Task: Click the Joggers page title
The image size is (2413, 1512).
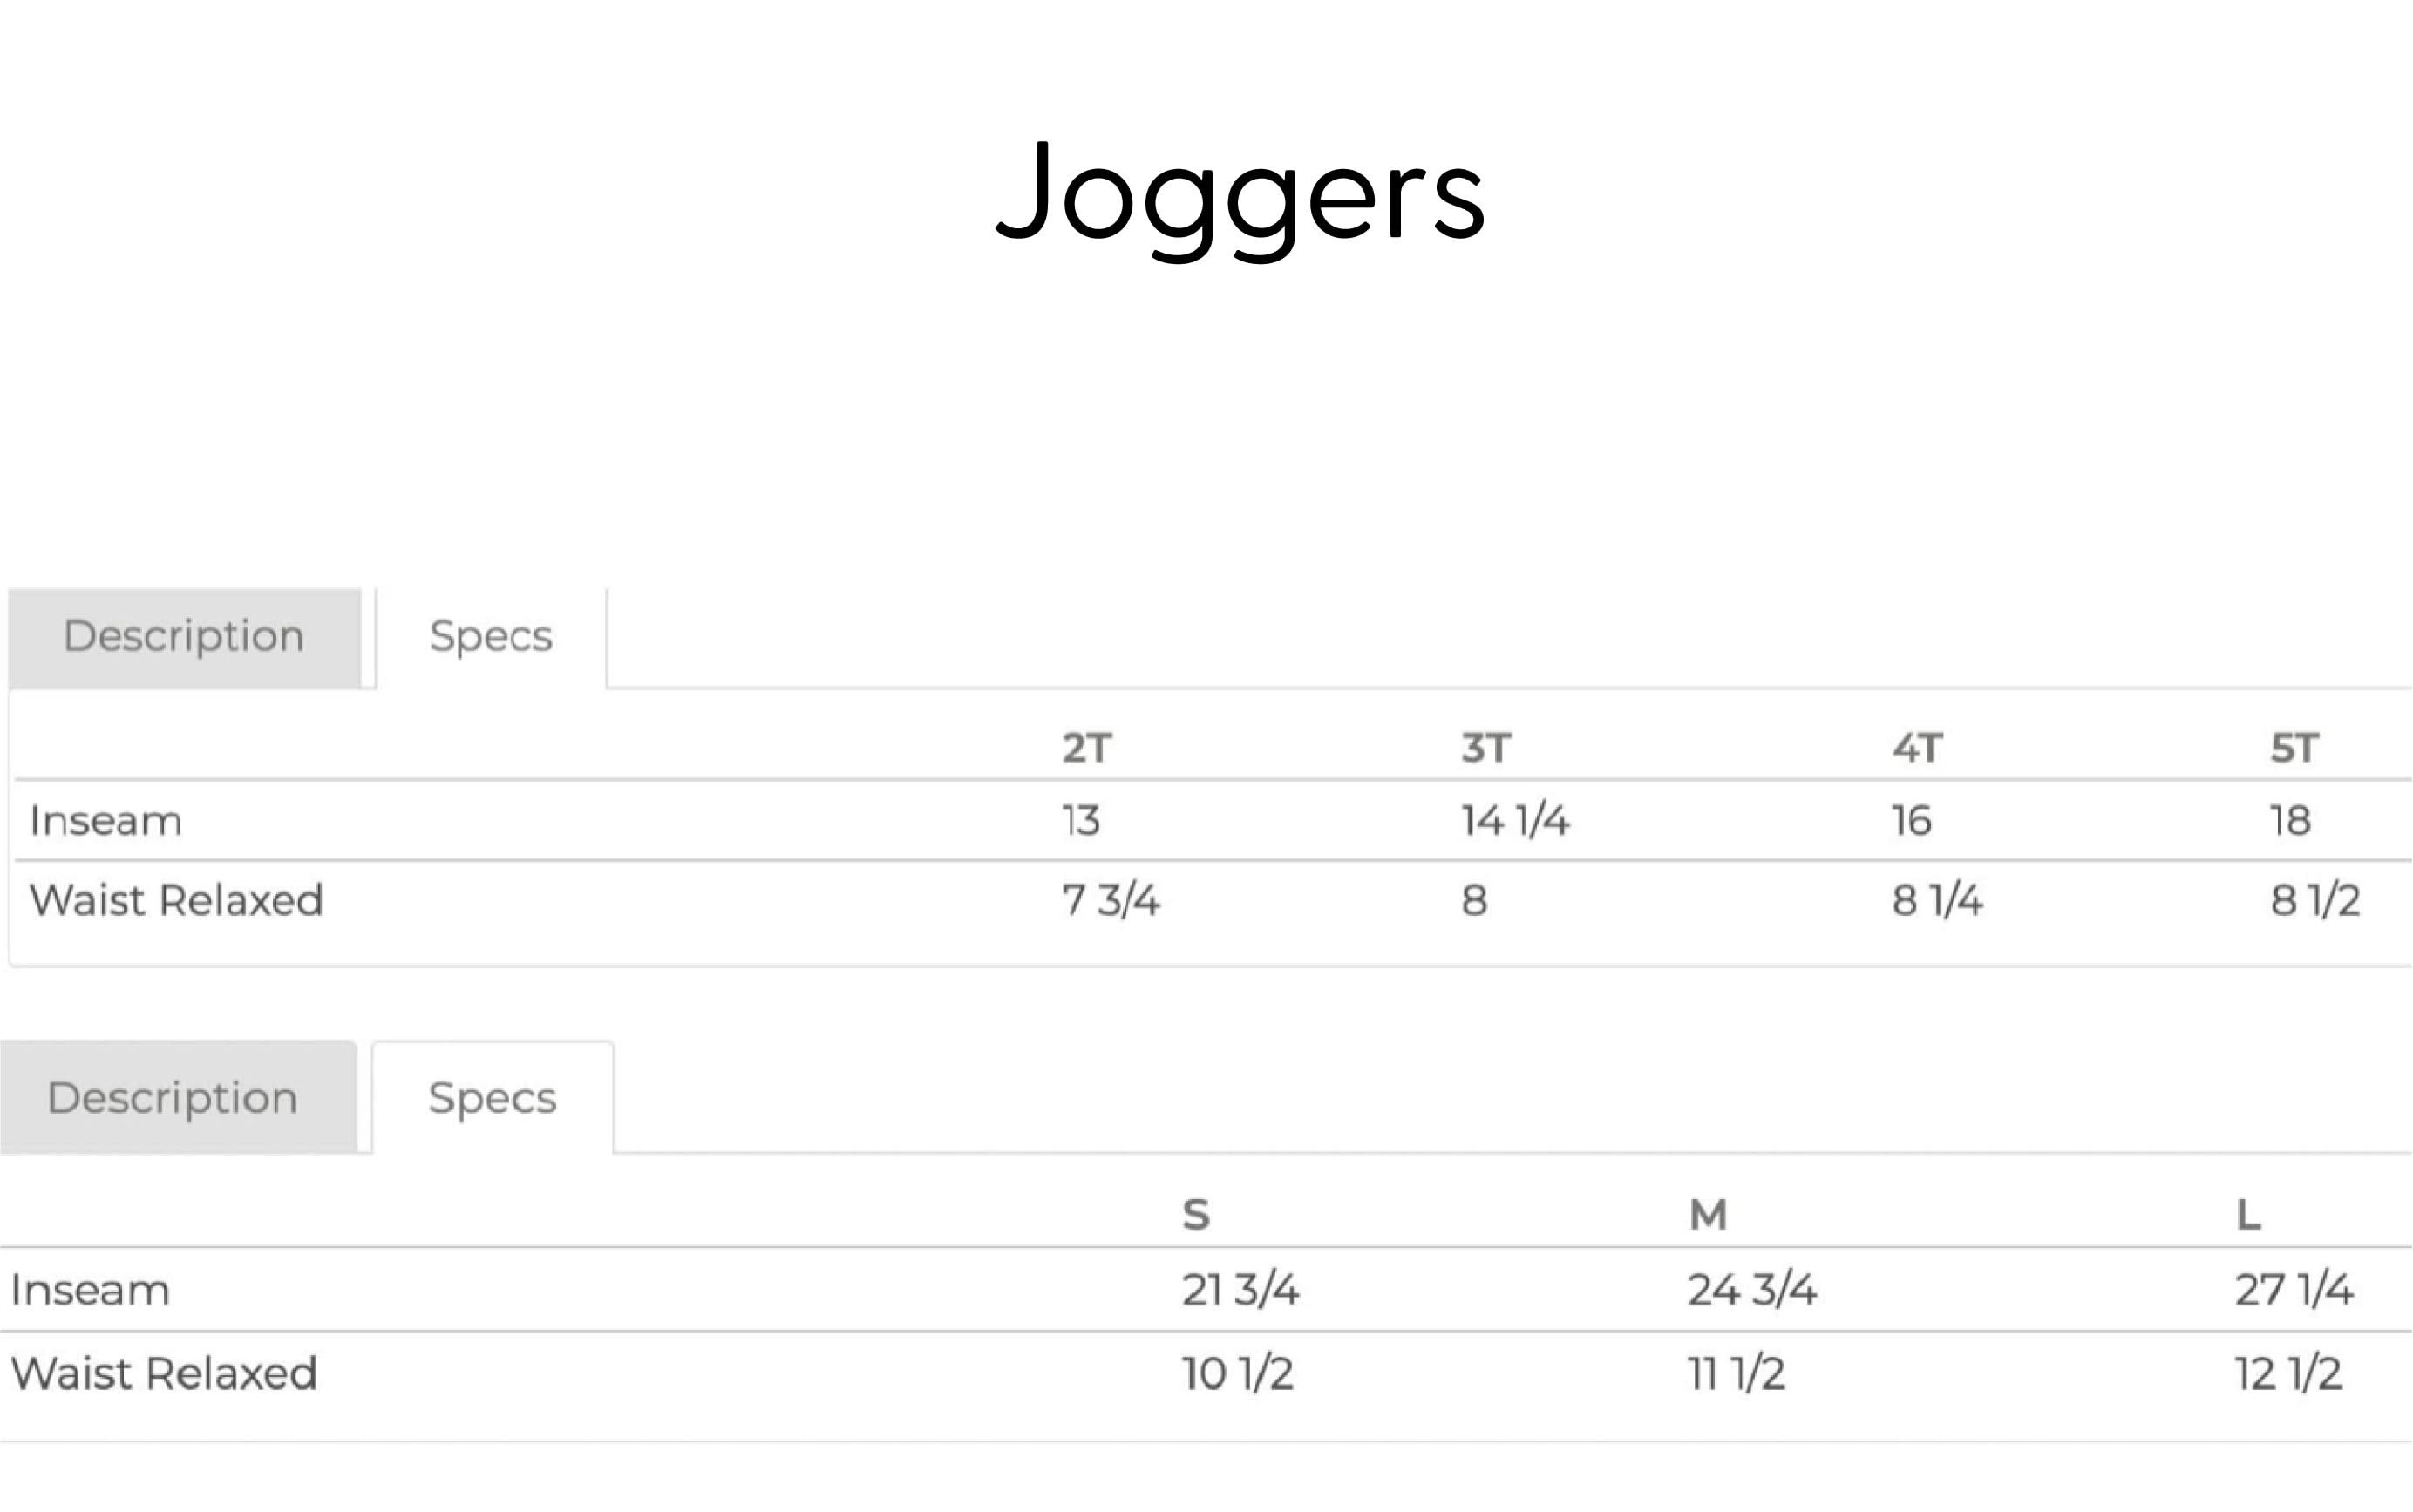Action: [1236, 200]
